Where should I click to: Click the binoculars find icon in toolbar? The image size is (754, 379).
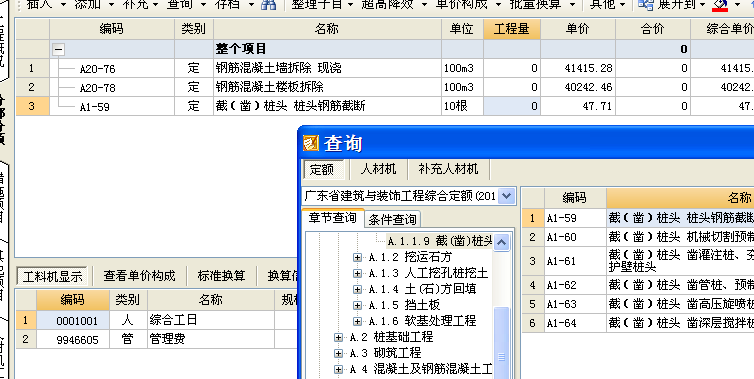(x=268, y=4)
